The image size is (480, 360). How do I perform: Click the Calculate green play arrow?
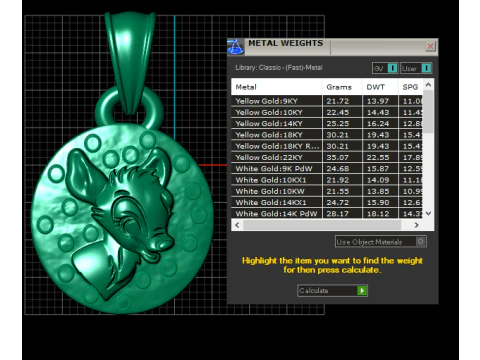tap(362, 291)
